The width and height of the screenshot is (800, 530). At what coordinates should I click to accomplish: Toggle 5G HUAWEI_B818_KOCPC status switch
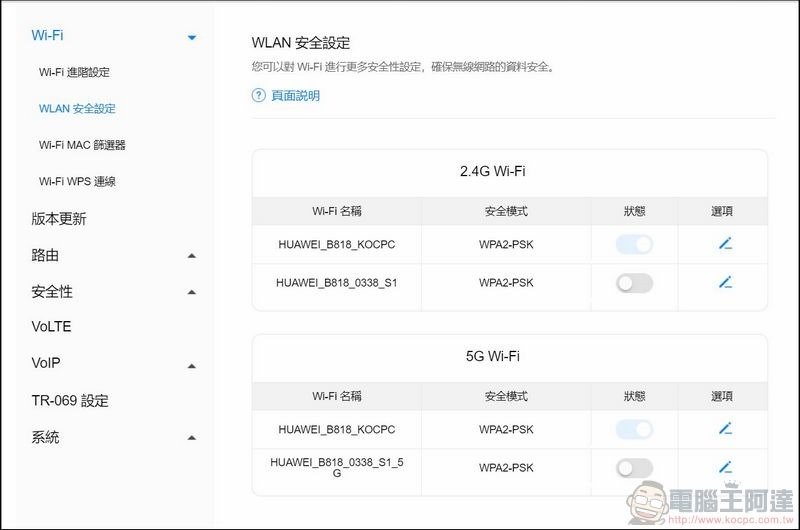tap(634, 430)
